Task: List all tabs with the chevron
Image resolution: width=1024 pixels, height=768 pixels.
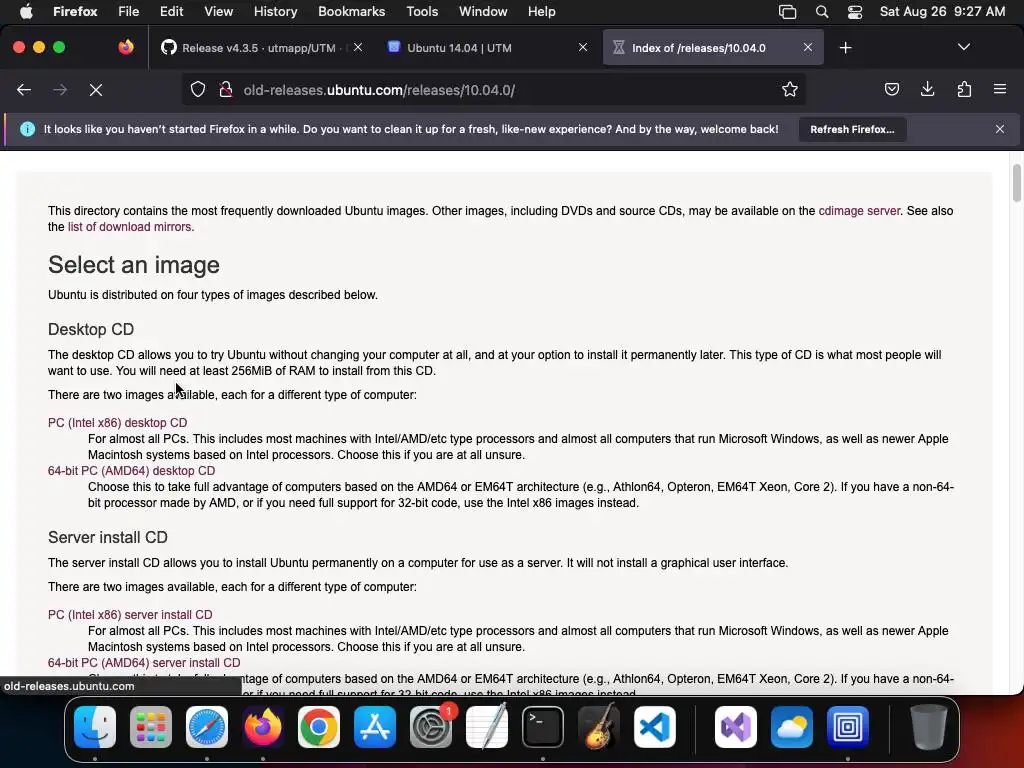Action: [x=964, y=47]
